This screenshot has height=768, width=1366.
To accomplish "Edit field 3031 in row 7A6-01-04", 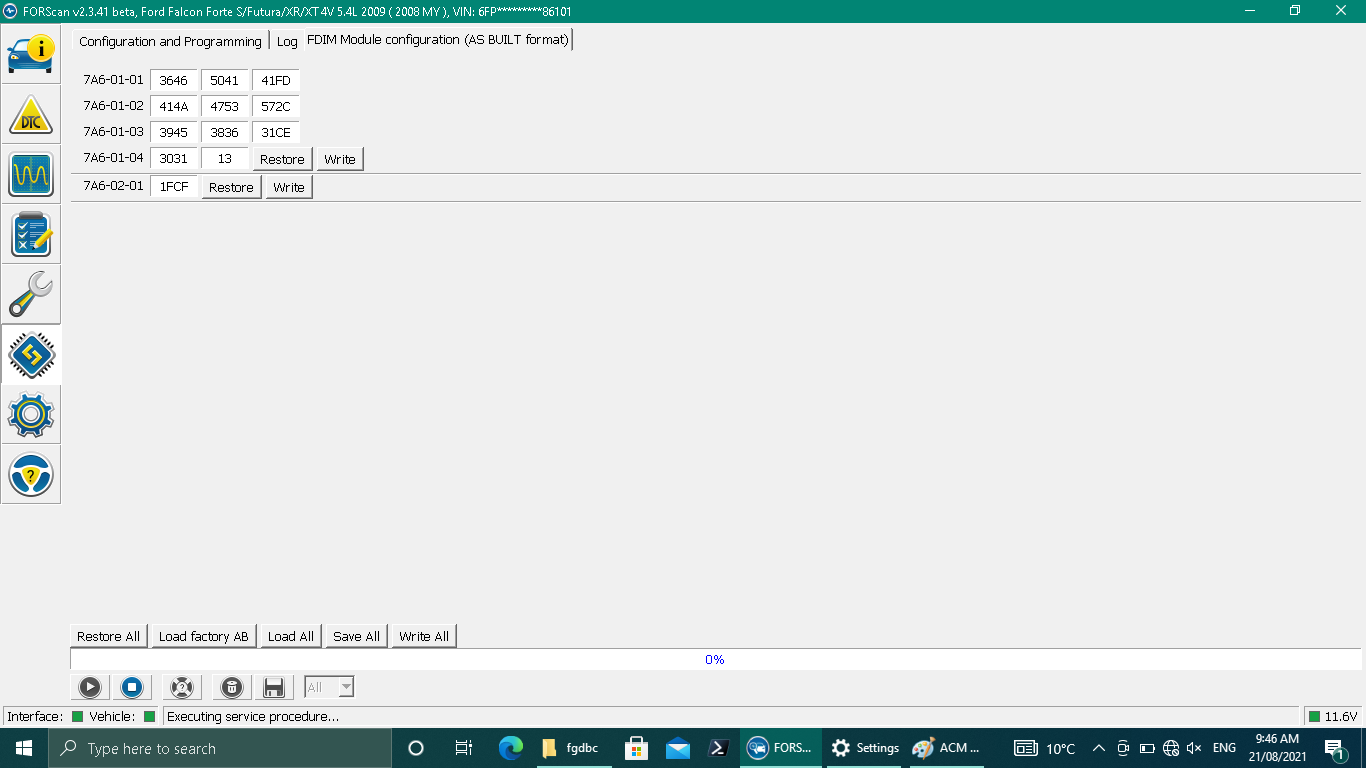I will click(174, 158).
